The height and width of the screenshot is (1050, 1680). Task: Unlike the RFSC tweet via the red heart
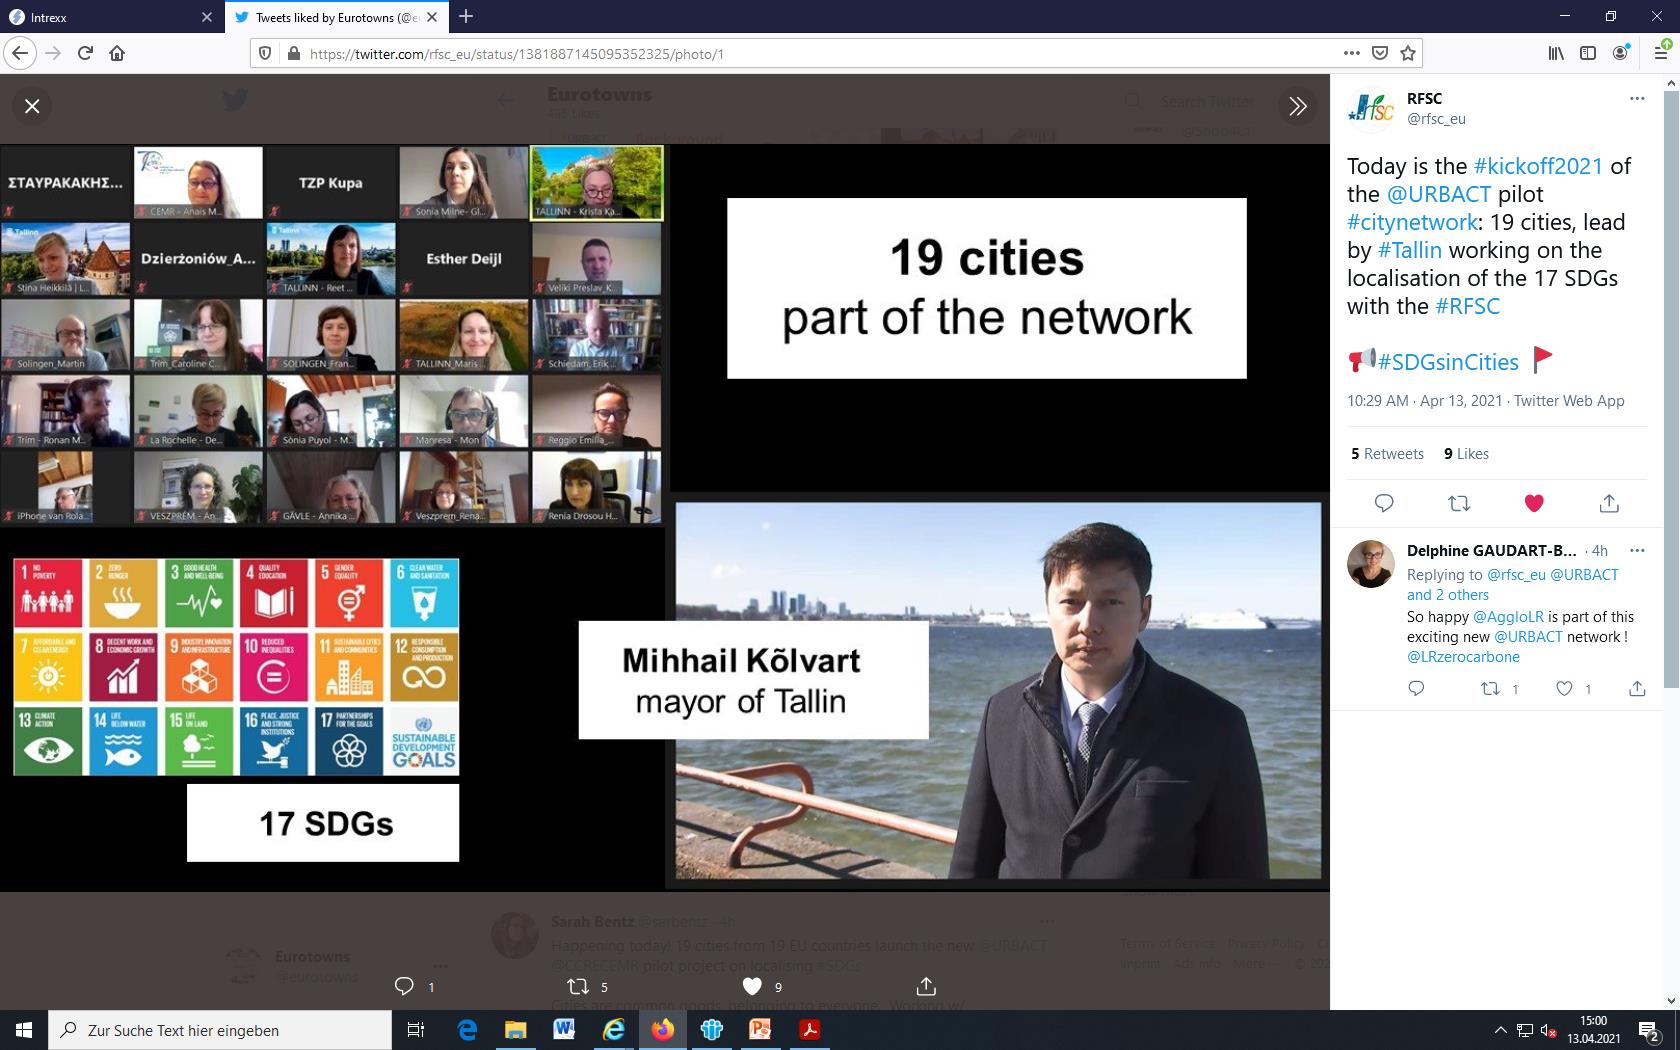point(1533,503)
